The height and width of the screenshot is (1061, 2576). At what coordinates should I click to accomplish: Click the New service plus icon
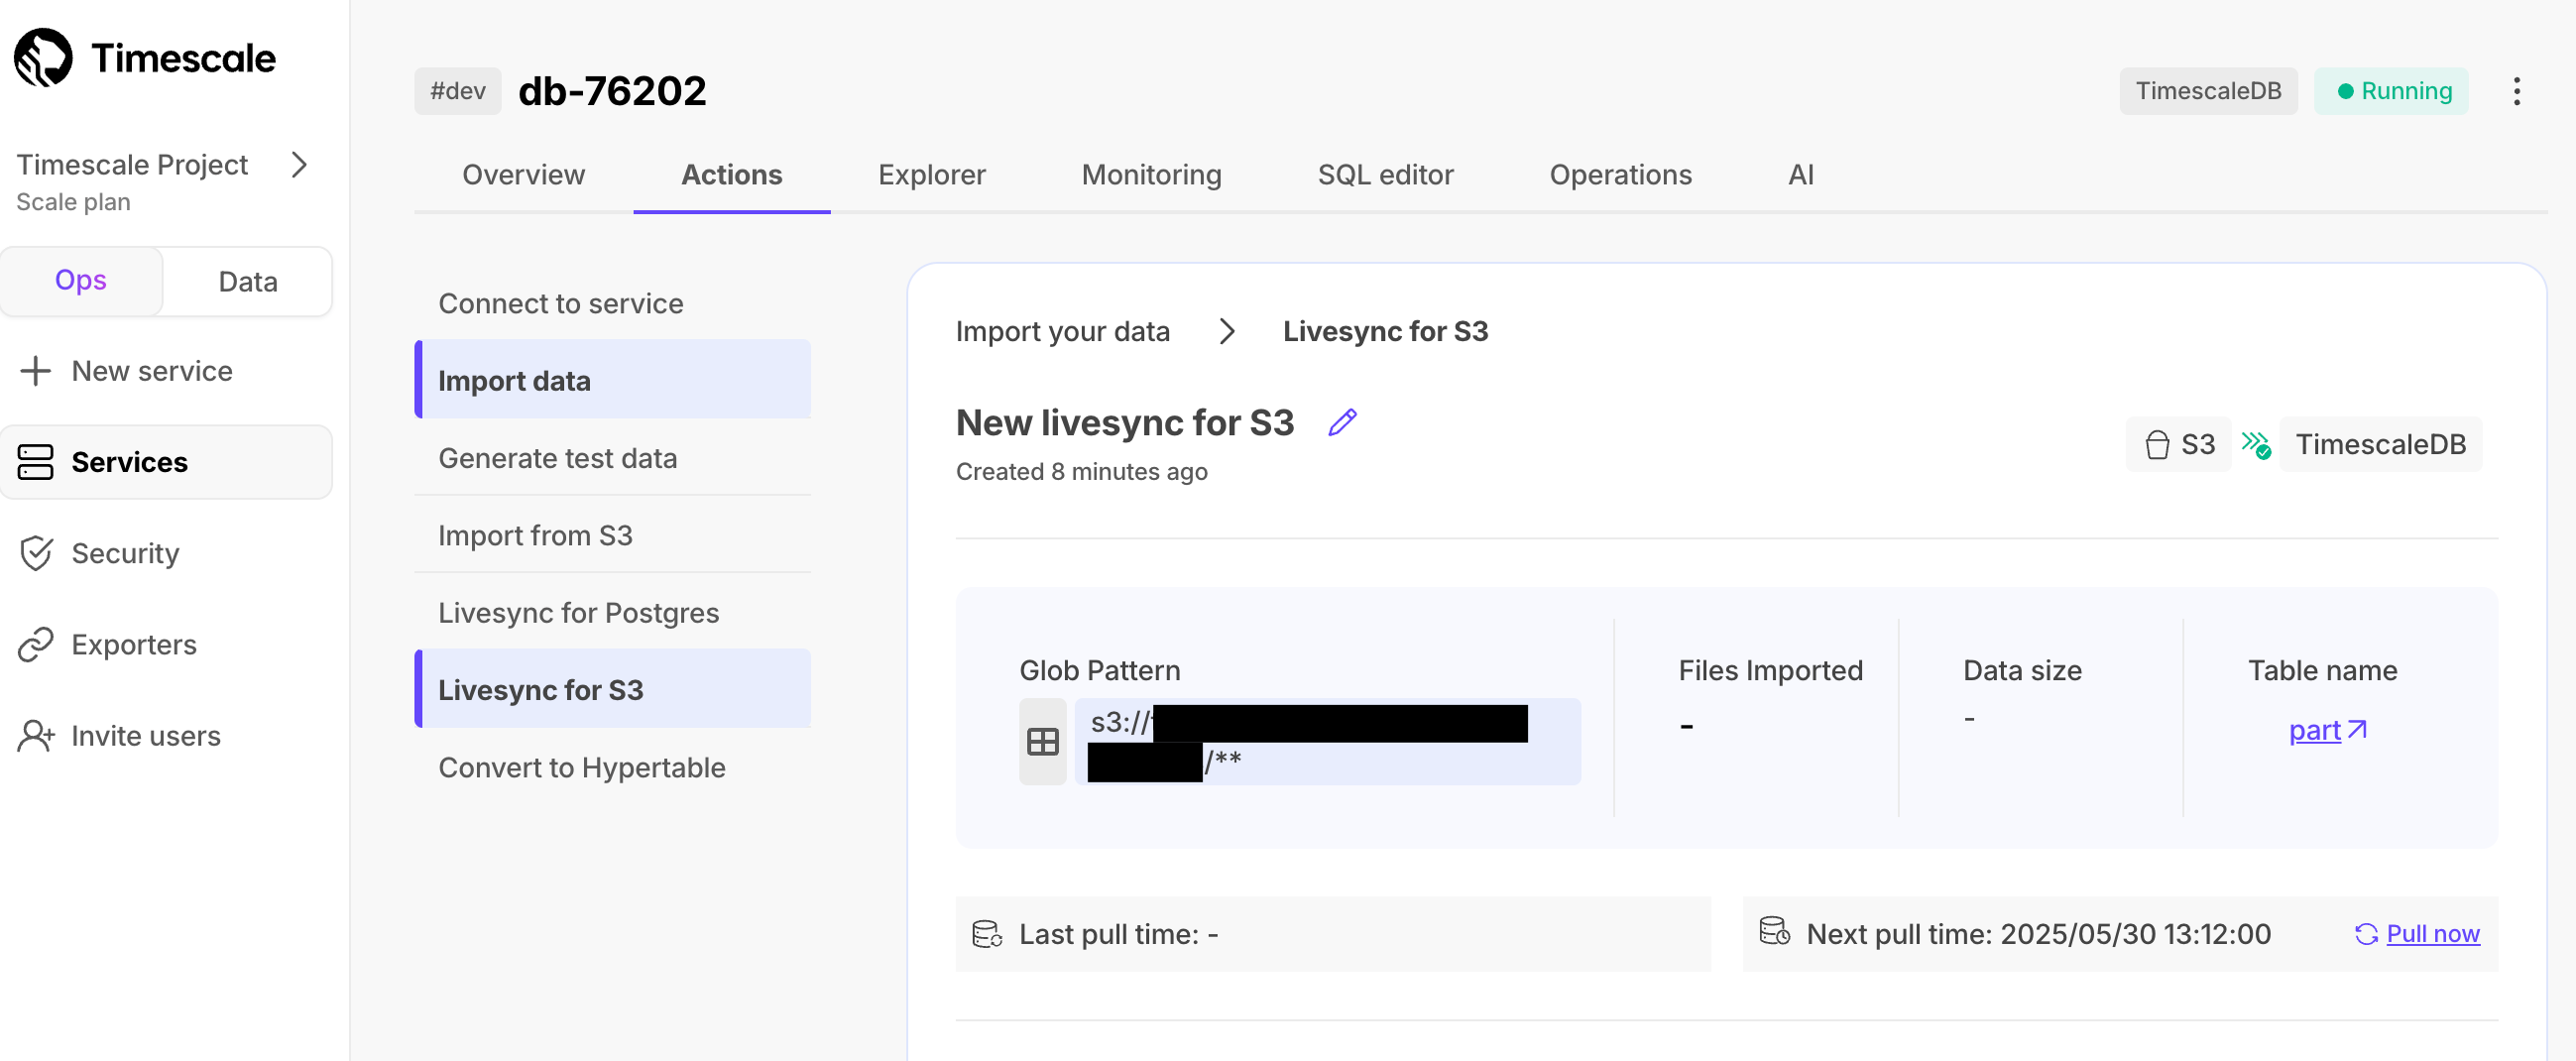pos(35,371)
